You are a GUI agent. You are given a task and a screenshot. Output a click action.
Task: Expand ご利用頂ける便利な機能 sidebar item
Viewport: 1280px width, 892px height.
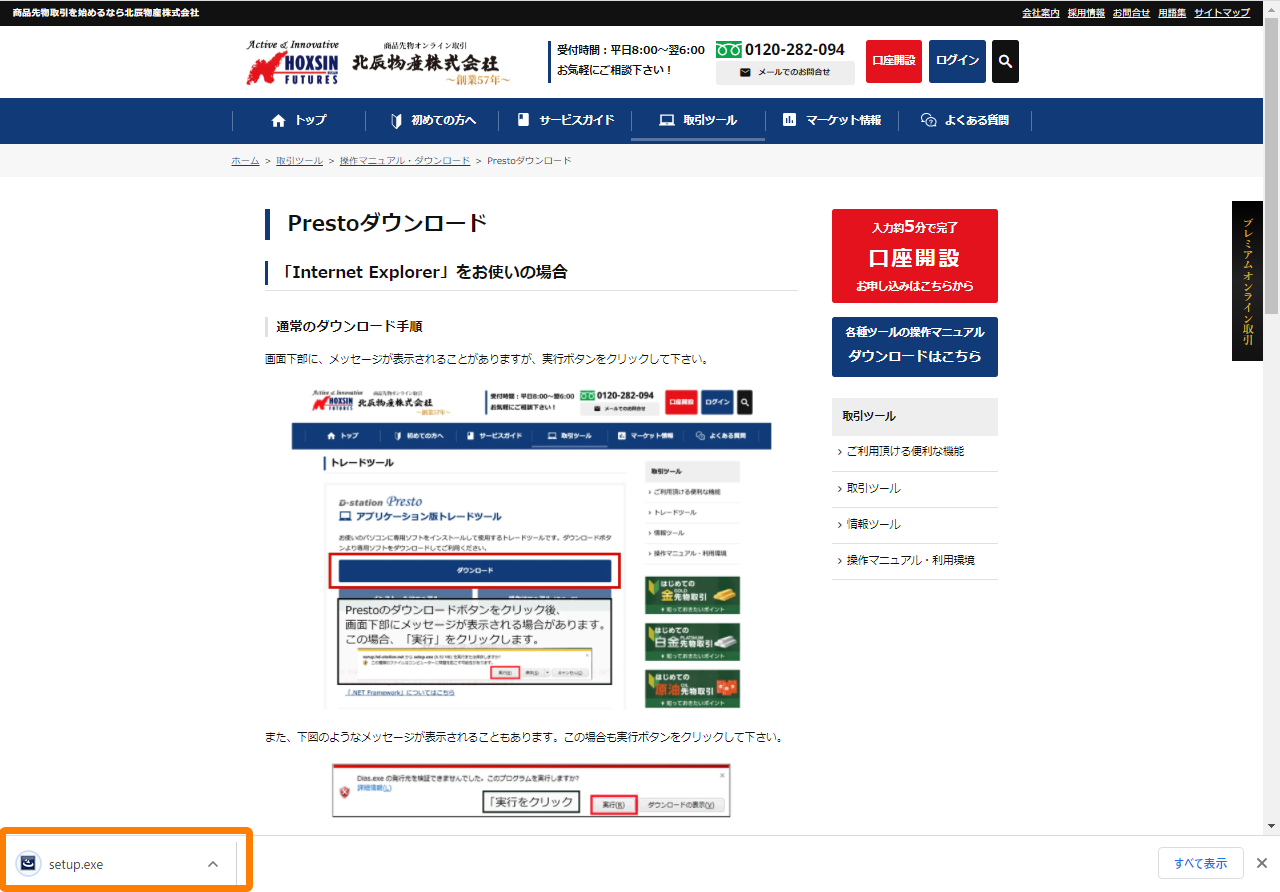coord(904,452)
